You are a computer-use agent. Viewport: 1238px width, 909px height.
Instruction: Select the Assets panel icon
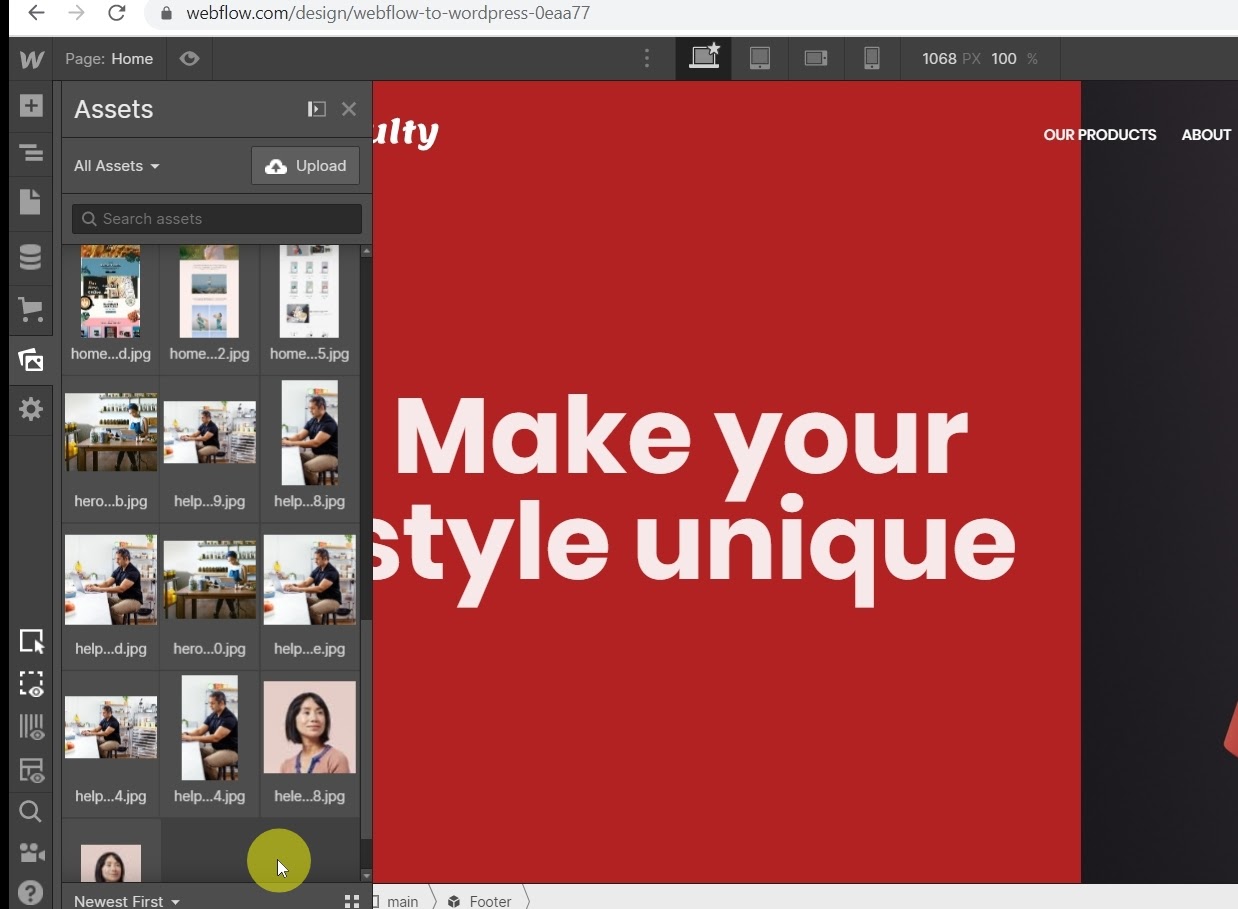(x=31, y=360)
